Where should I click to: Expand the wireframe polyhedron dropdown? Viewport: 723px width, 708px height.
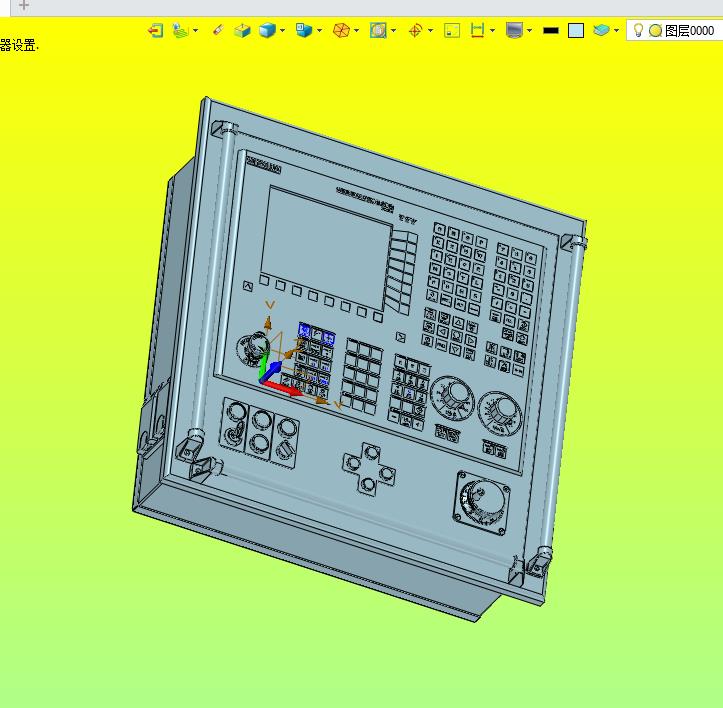pos(356,31)
